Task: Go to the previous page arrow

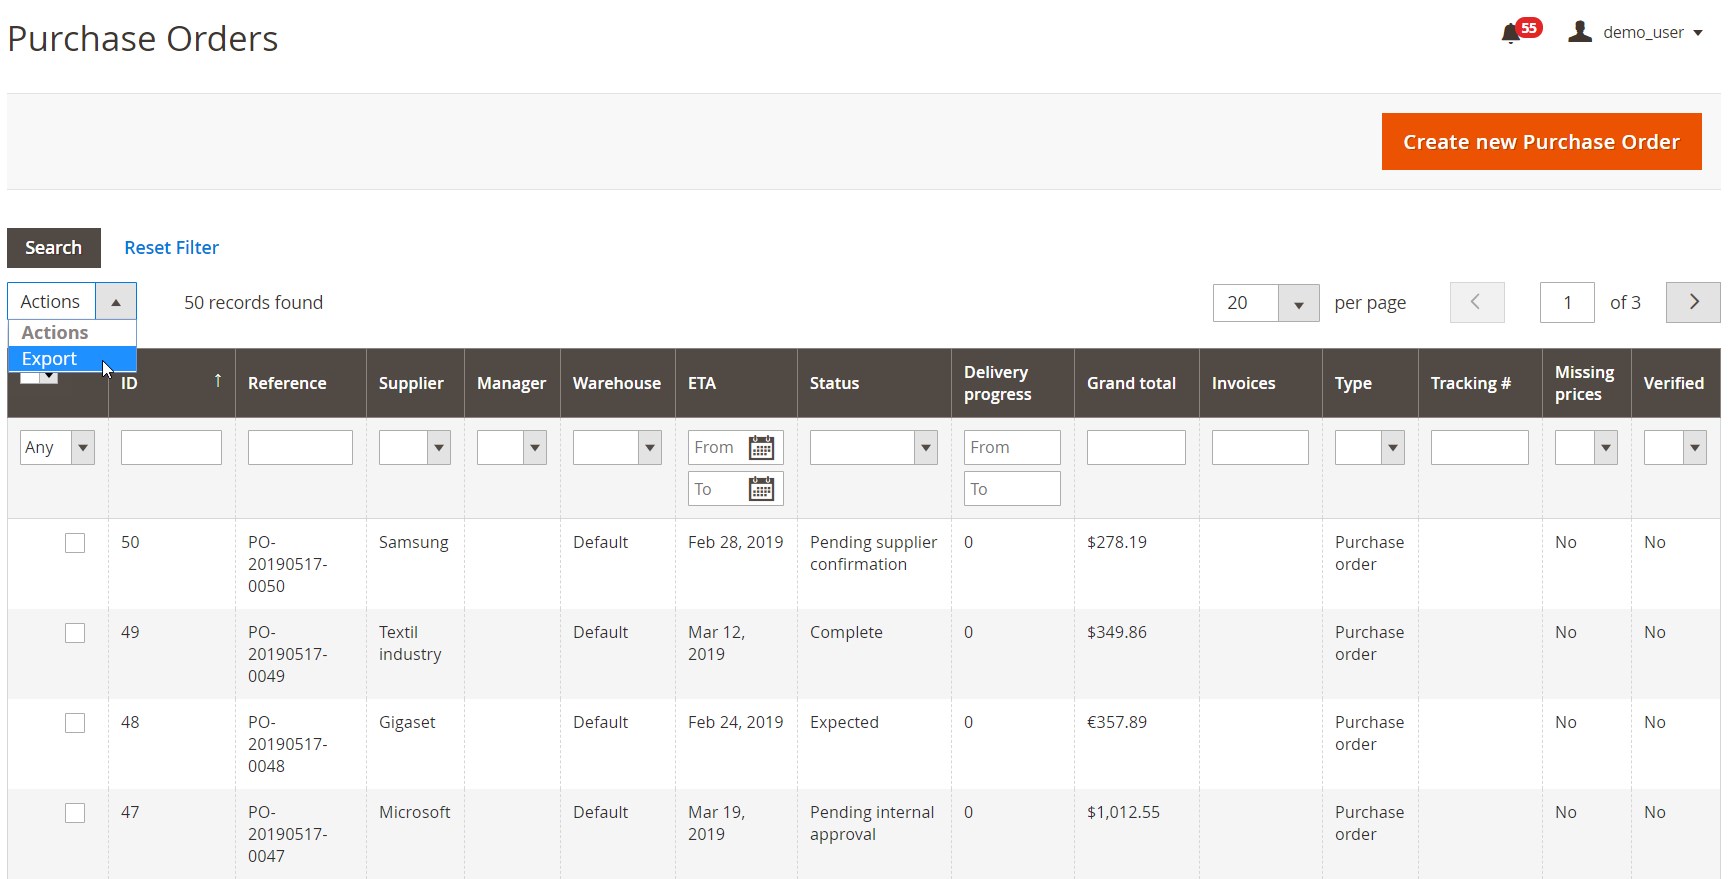Action: coord(1477,302)
